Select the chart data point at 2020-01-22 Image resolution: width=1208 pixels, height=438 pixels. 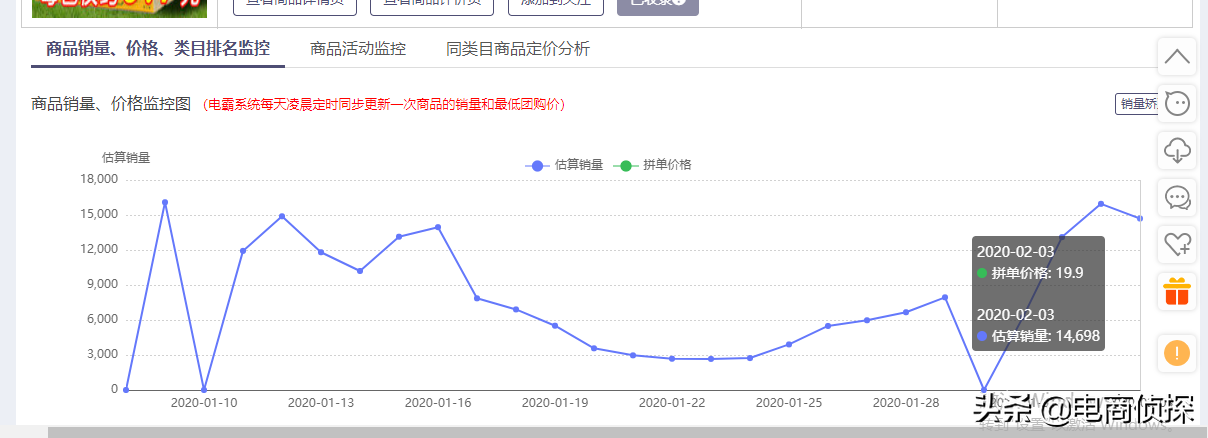pos(672,359)
